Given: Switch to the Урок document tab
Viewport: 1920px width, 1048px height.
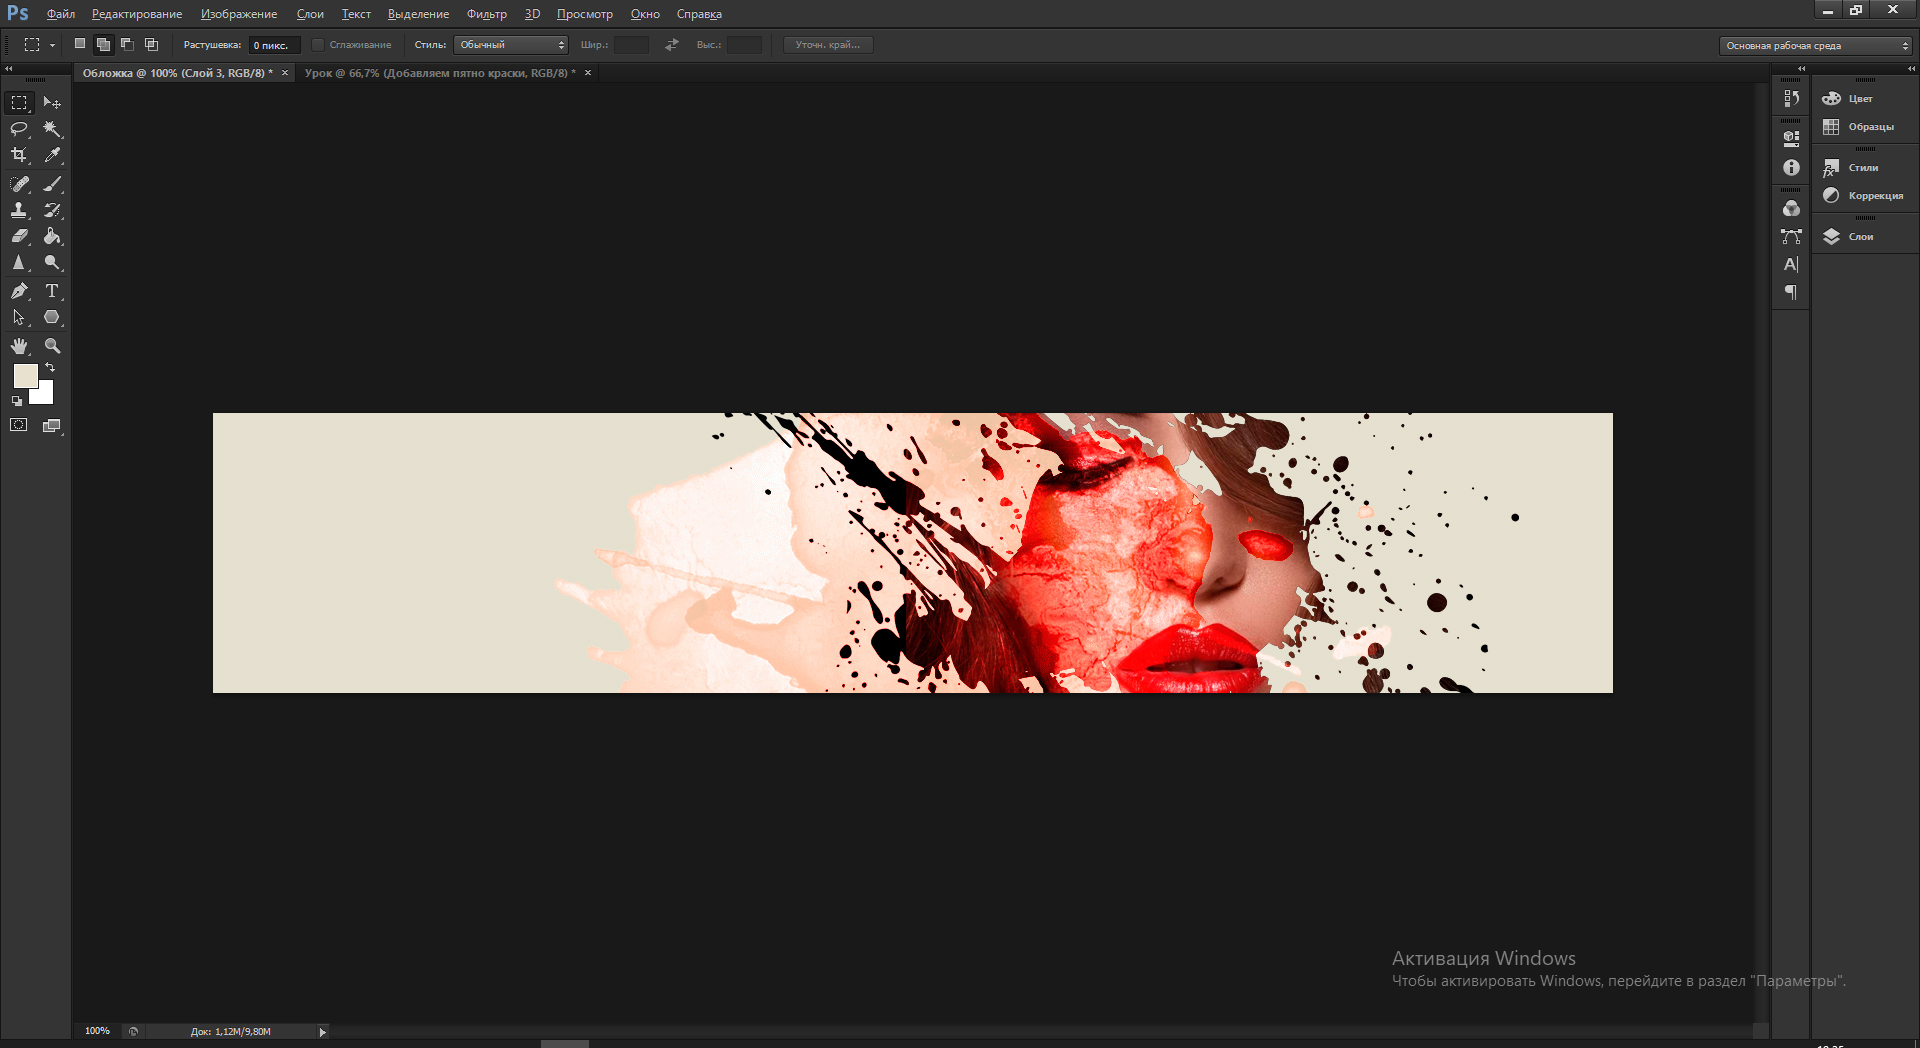Looking at the screenshot, I should point(440,73).
